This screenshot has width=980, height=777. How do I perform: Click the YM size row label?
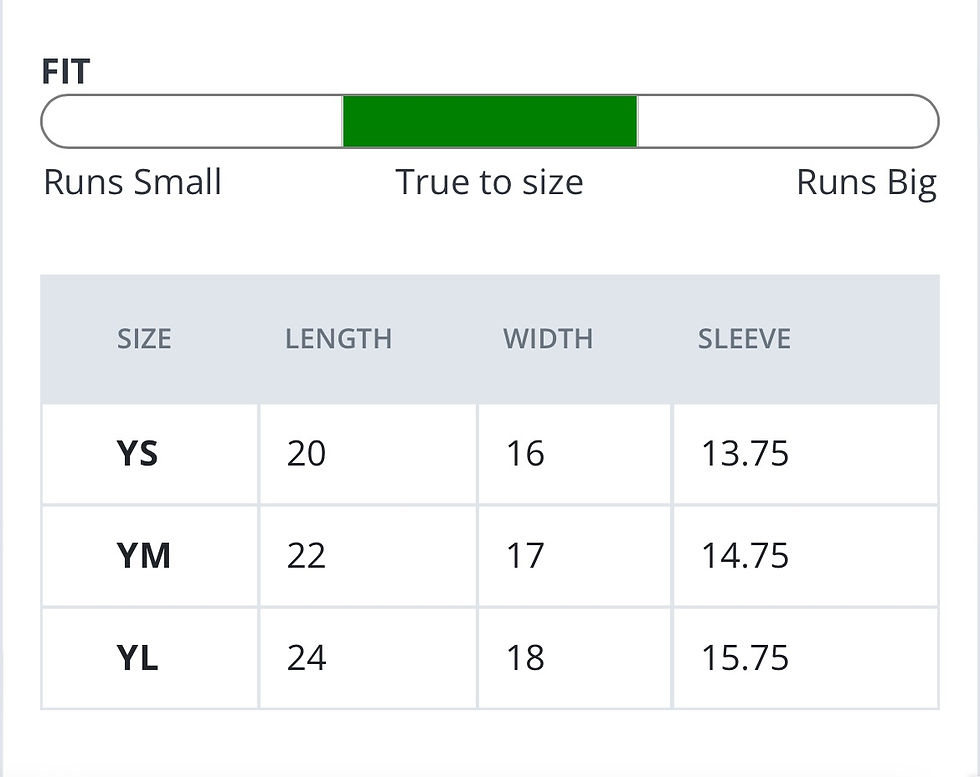(x=144, y=556)
